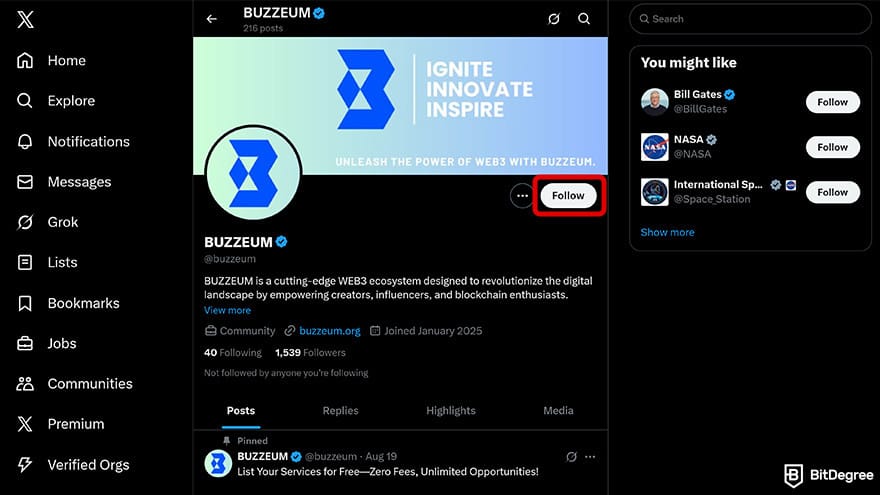Open profile more options menu
Image resolution: width=880 pixels, height=495 pixels.
521,196
